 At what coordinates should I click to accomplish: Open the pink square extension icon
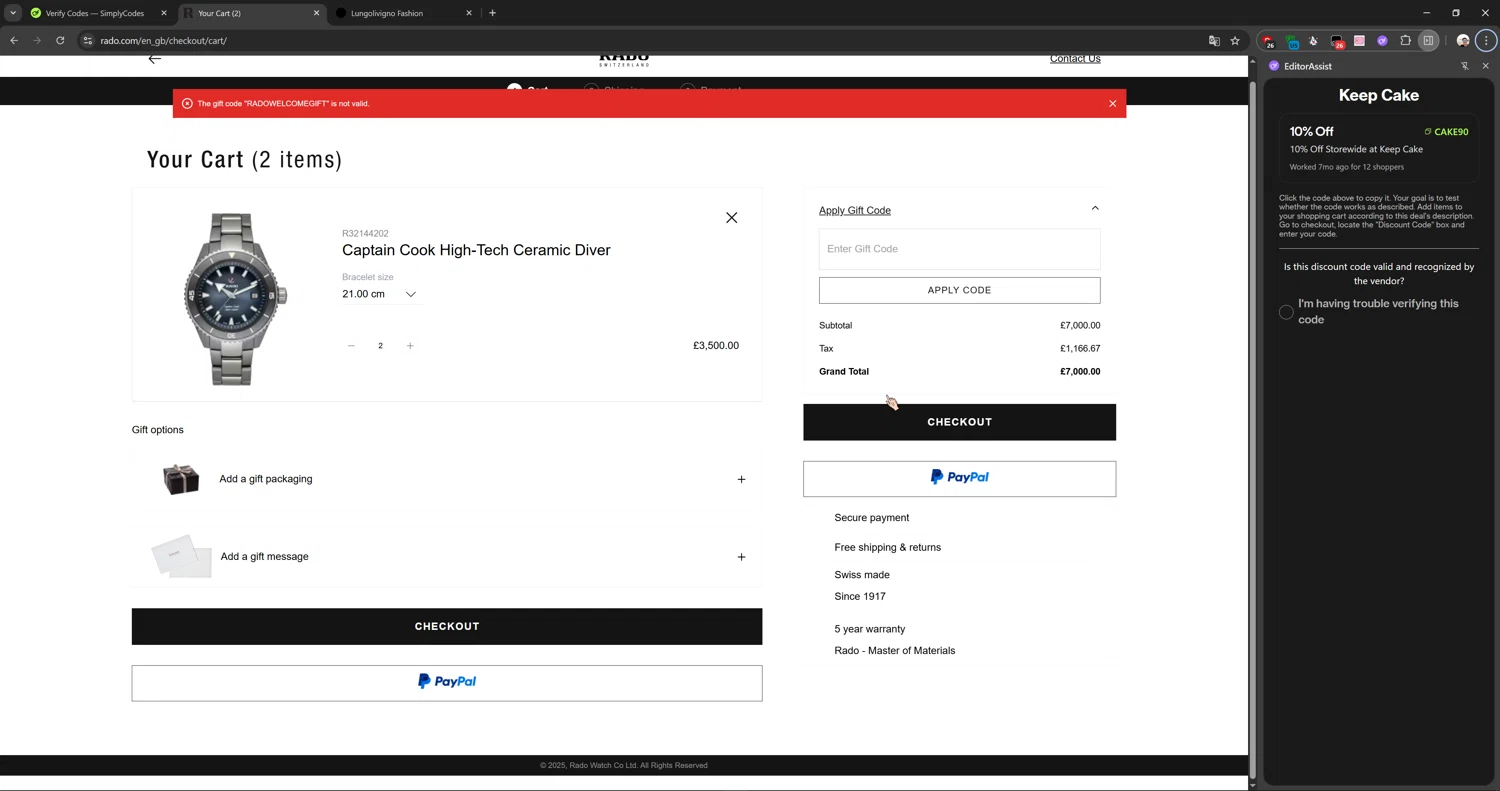point(1359,41)
